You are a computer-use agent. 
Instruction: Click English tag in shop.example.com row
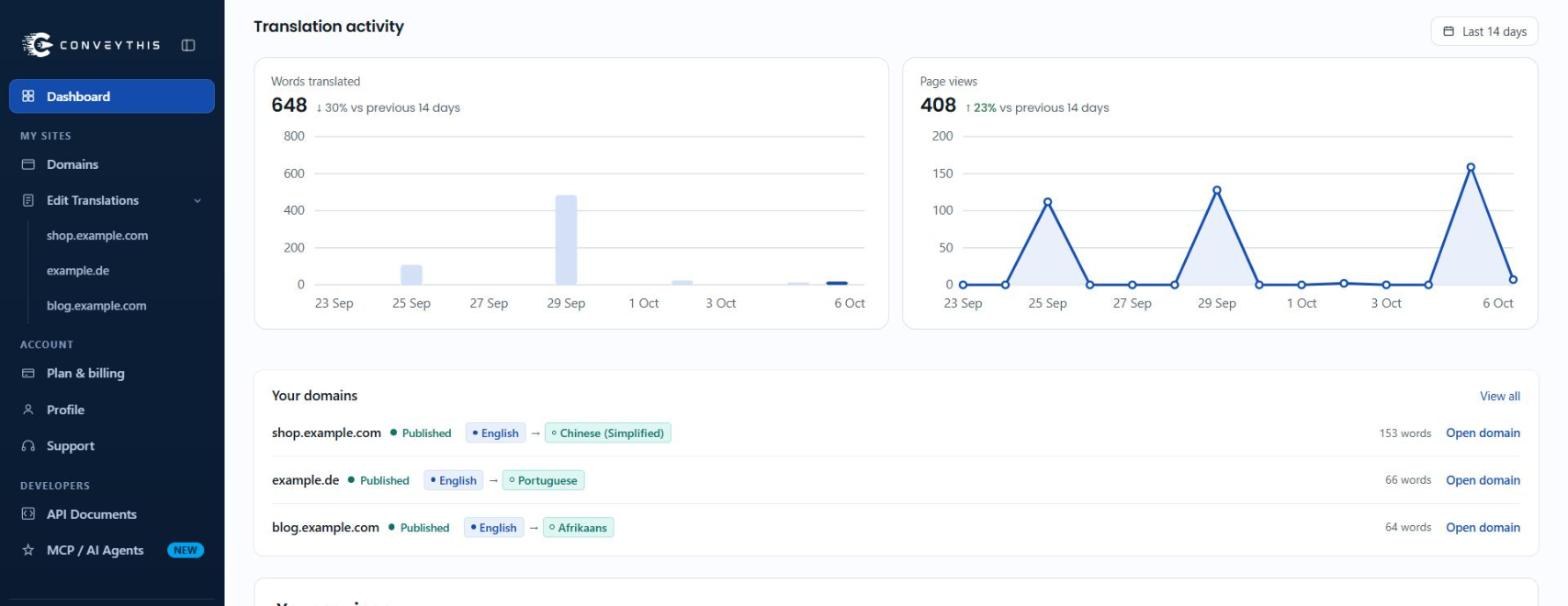pos(495,433)
